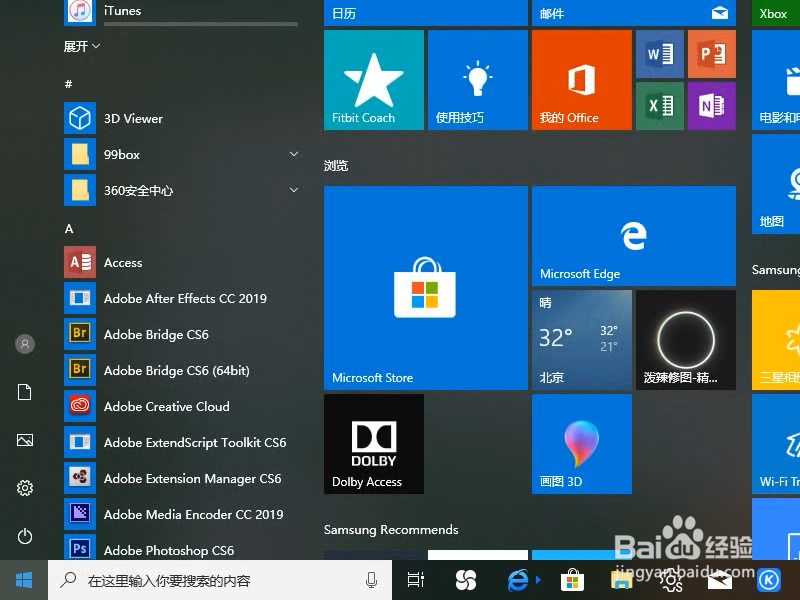800x600 pixels.
Task: Open the Xbox tile
Action: pyautogui.click(x=776, y=13)
